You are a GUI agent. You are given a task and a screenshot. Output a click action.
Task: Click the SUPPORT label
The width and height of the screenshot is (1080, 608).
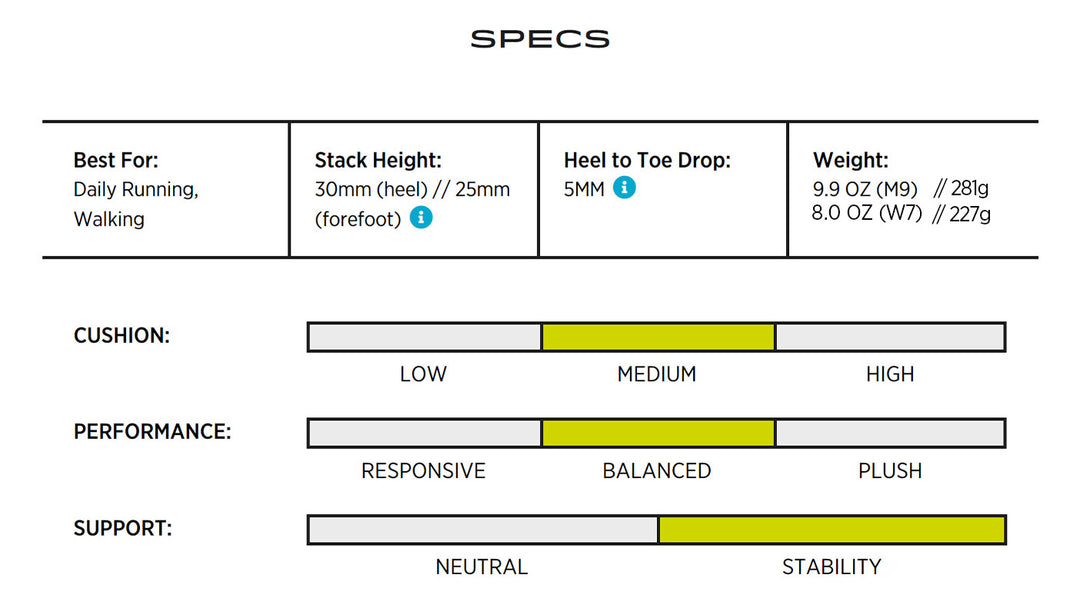(x=123, y=528)
